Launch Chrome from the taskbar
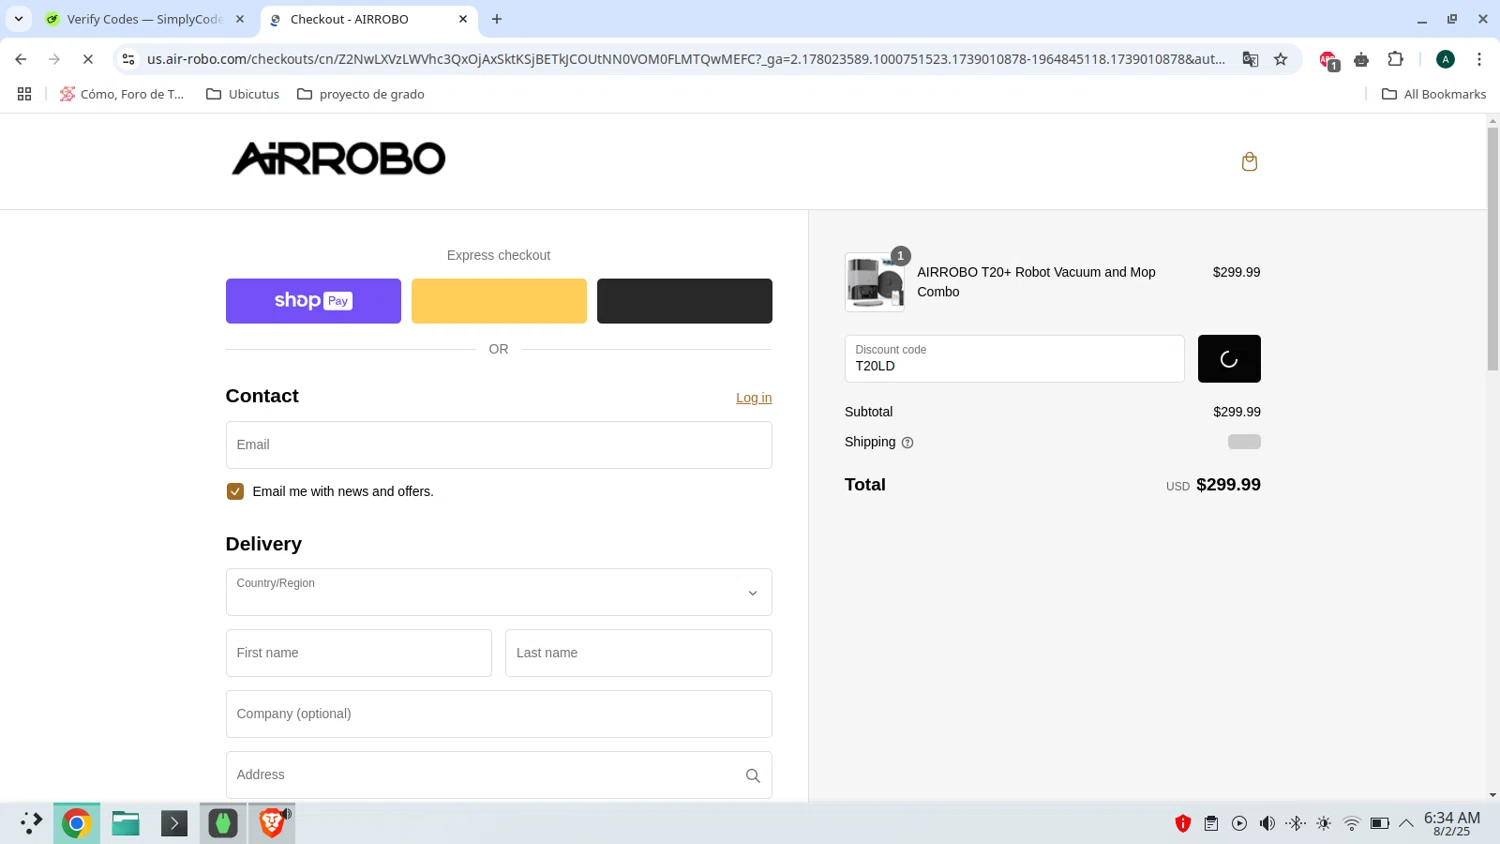1500x844 pixels. click(76, 823)
